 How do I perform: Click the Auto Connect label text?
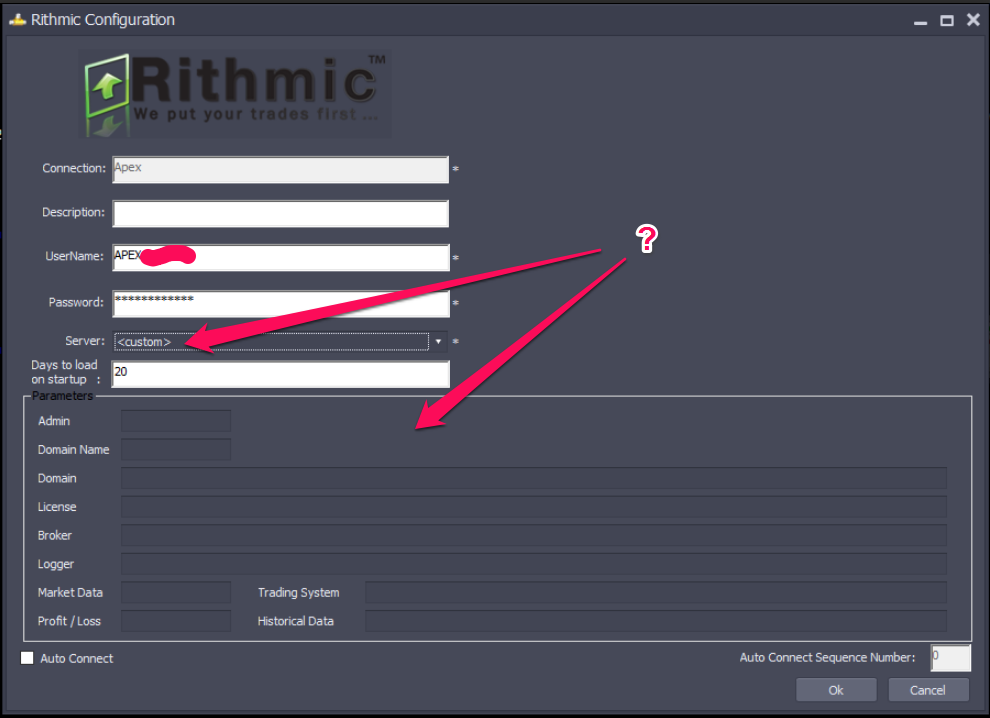click(76, 659)
